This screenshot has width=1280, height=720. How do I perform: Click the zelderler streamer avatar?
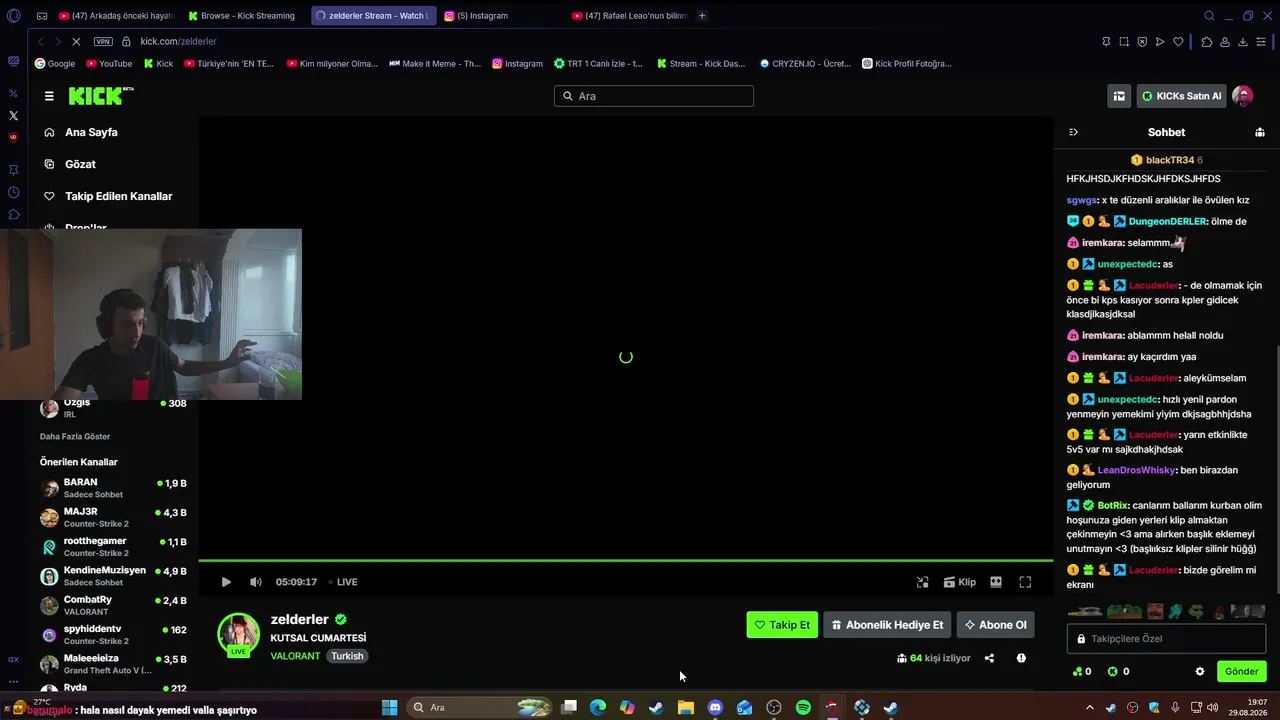coord(239,634)
